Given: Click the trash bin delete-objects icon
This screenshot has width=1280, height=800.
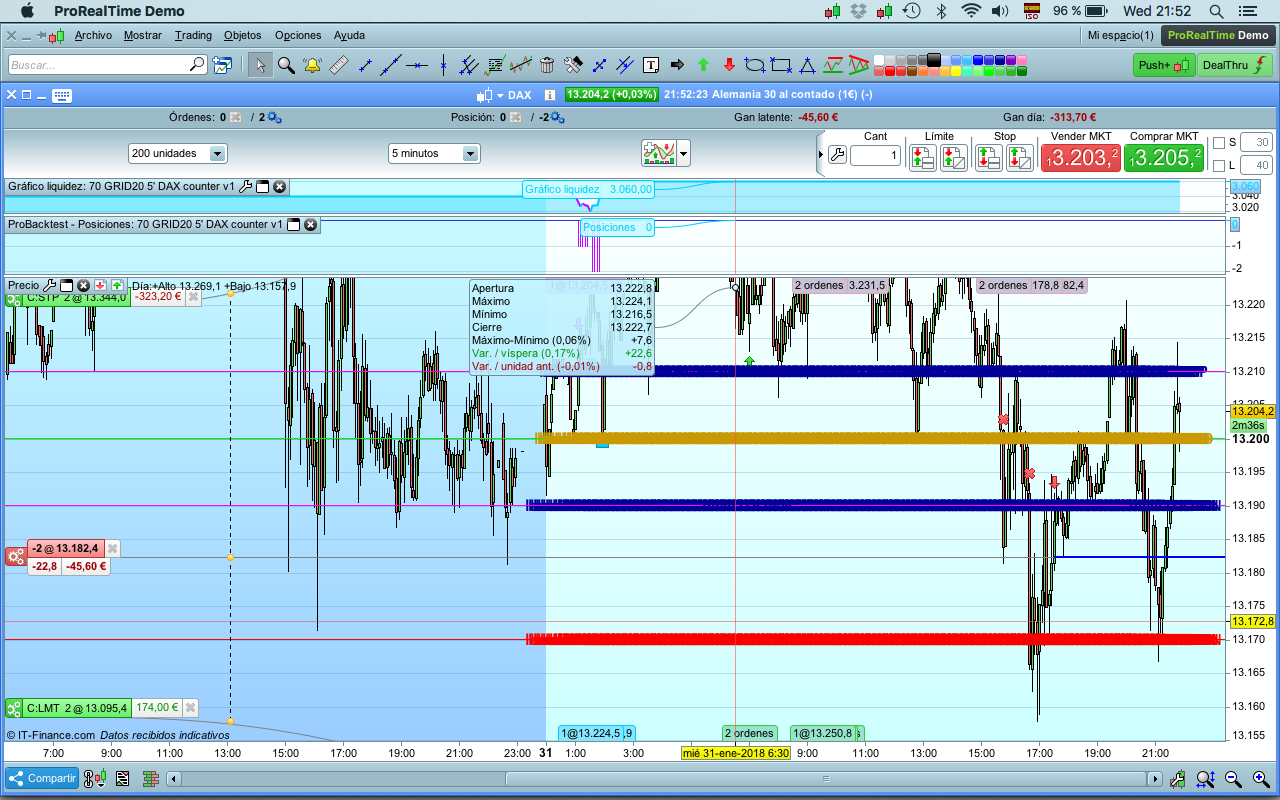Looking at the screenshot, I should tap(547, 65).
